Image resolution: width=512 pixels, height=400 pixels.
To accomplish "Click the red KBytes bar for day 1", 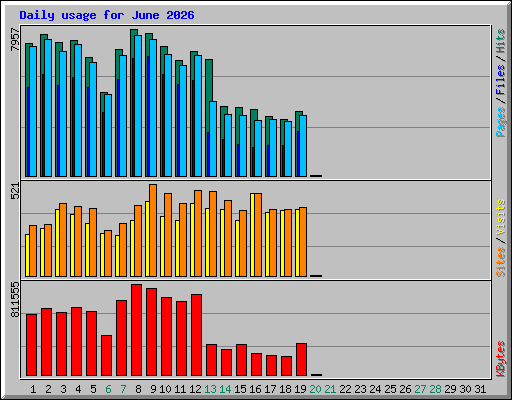I will click(x=32, y=345).
